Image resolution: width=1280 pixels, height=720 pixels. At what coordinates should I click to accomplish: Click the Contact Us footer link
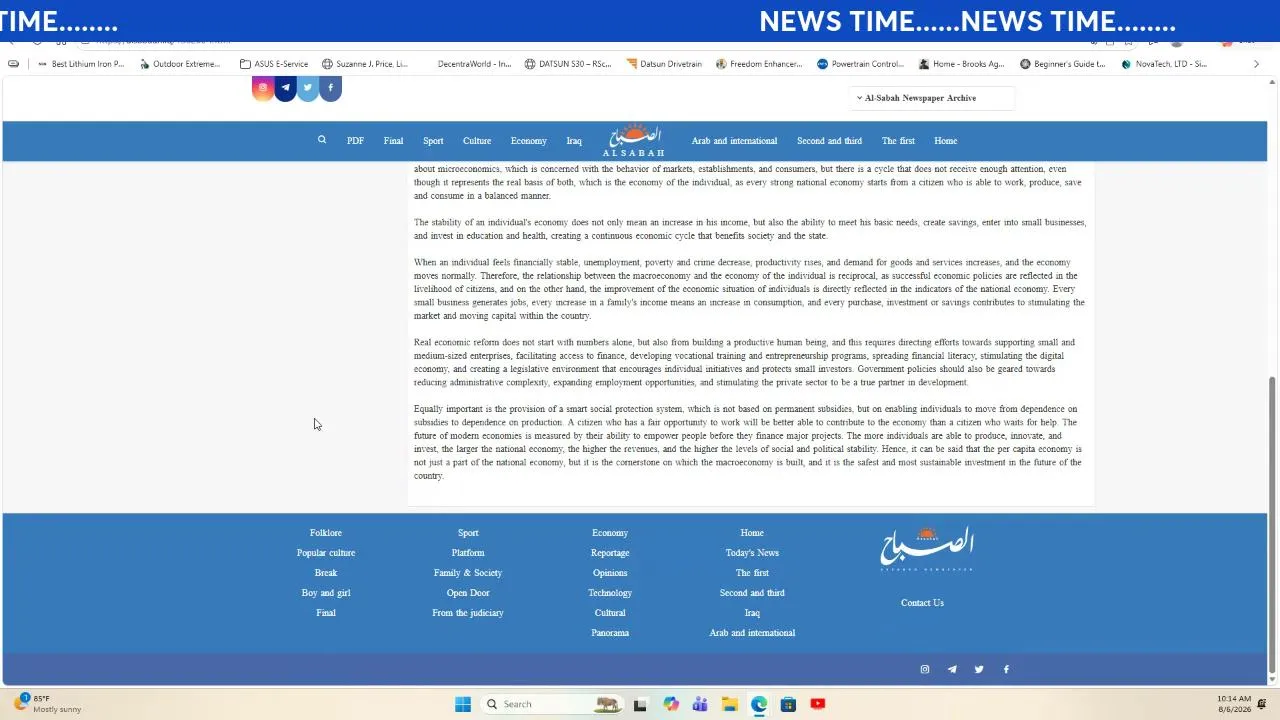pyautogui.click(x=922, y=603)
